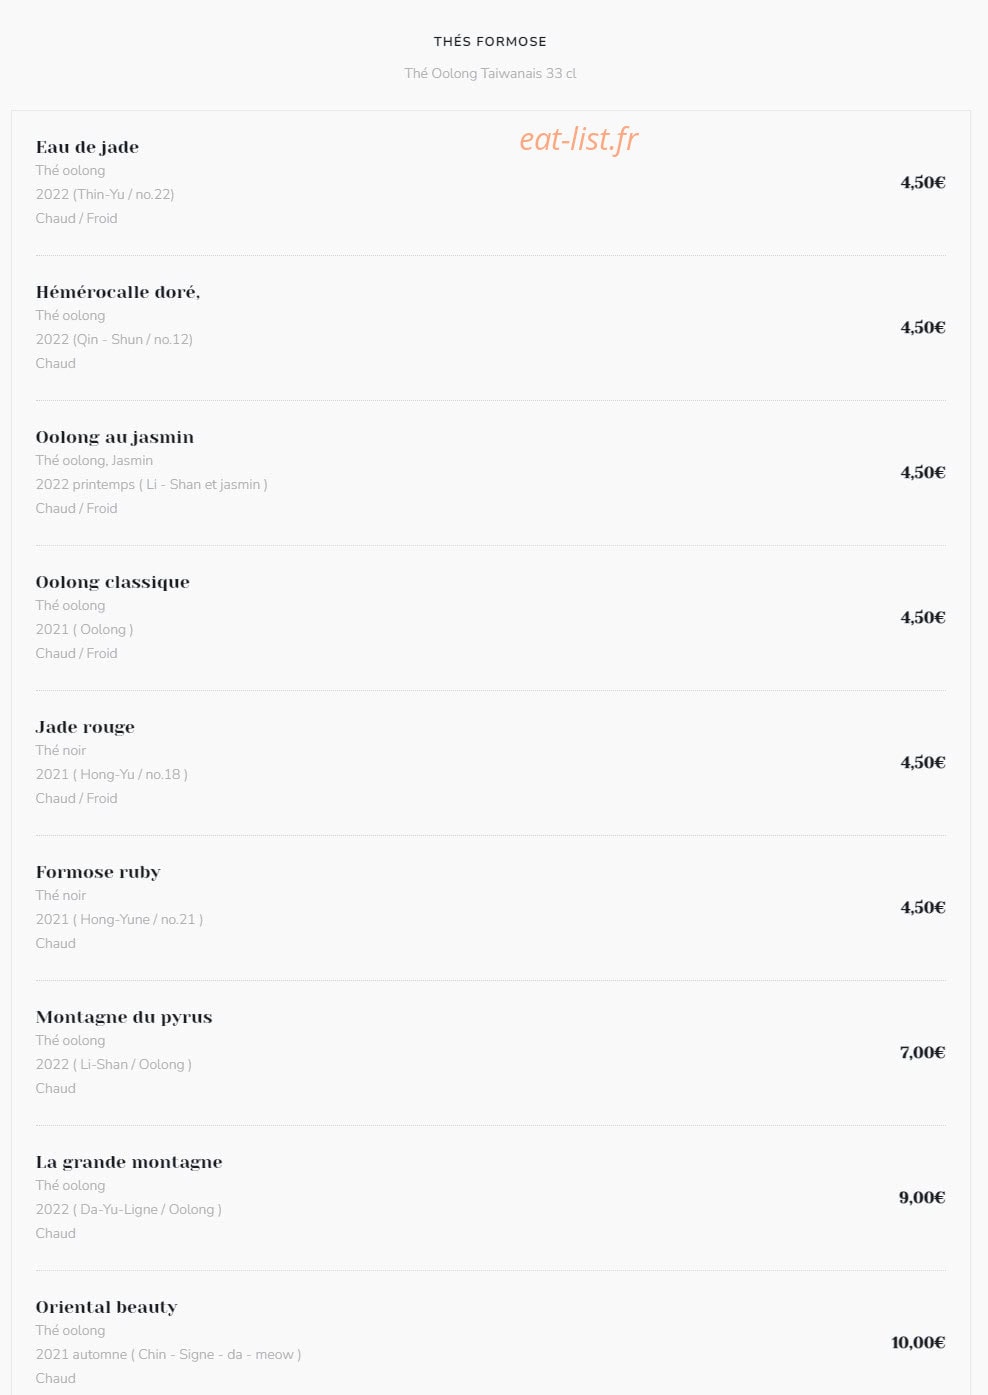988x1395 pixels.
Task: Click the 7,00€ price of Montagne du pyrus
Action: coord(922,1052)
